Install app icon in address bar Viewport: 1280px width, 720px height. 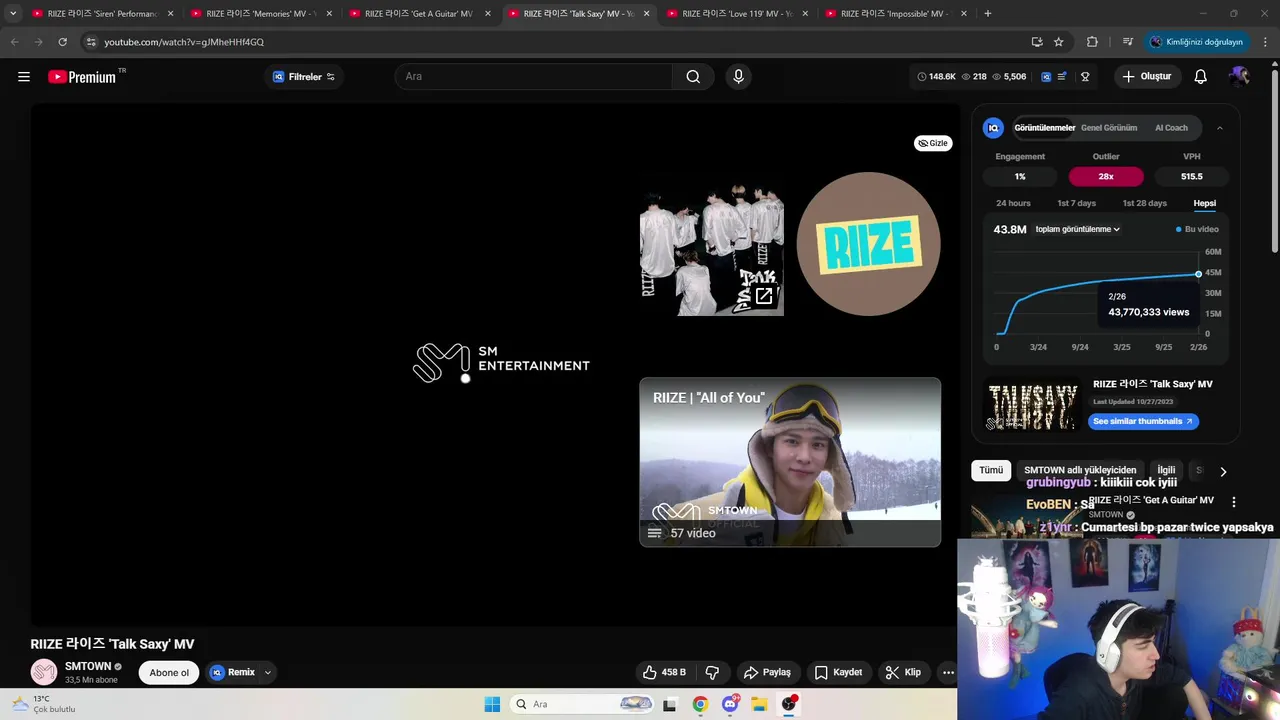click(1037, 42)
